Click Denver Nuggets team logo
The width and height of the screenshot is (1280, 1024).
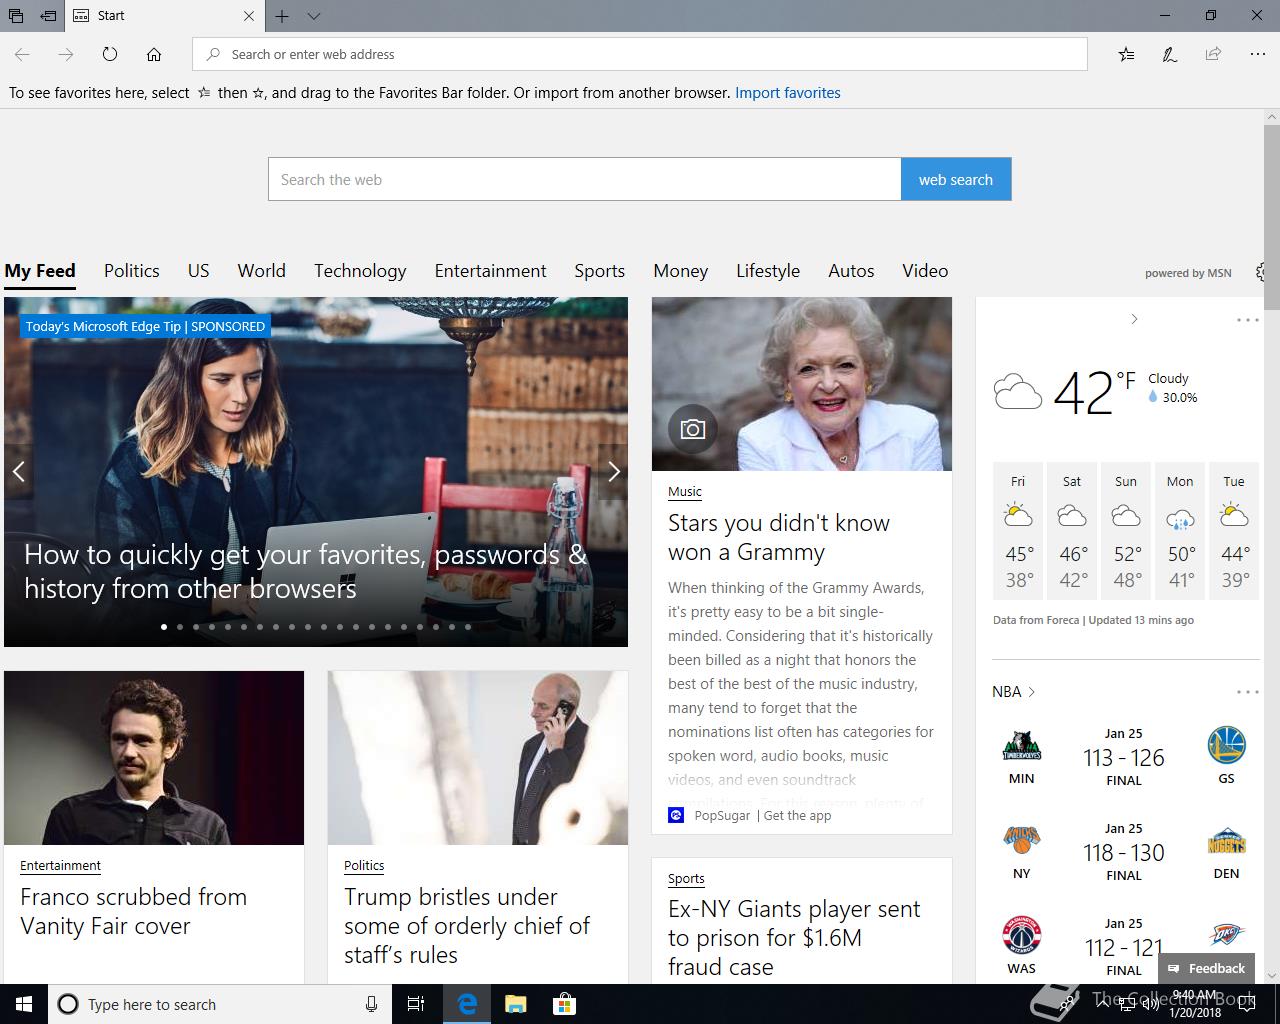tap(1226, 842)
